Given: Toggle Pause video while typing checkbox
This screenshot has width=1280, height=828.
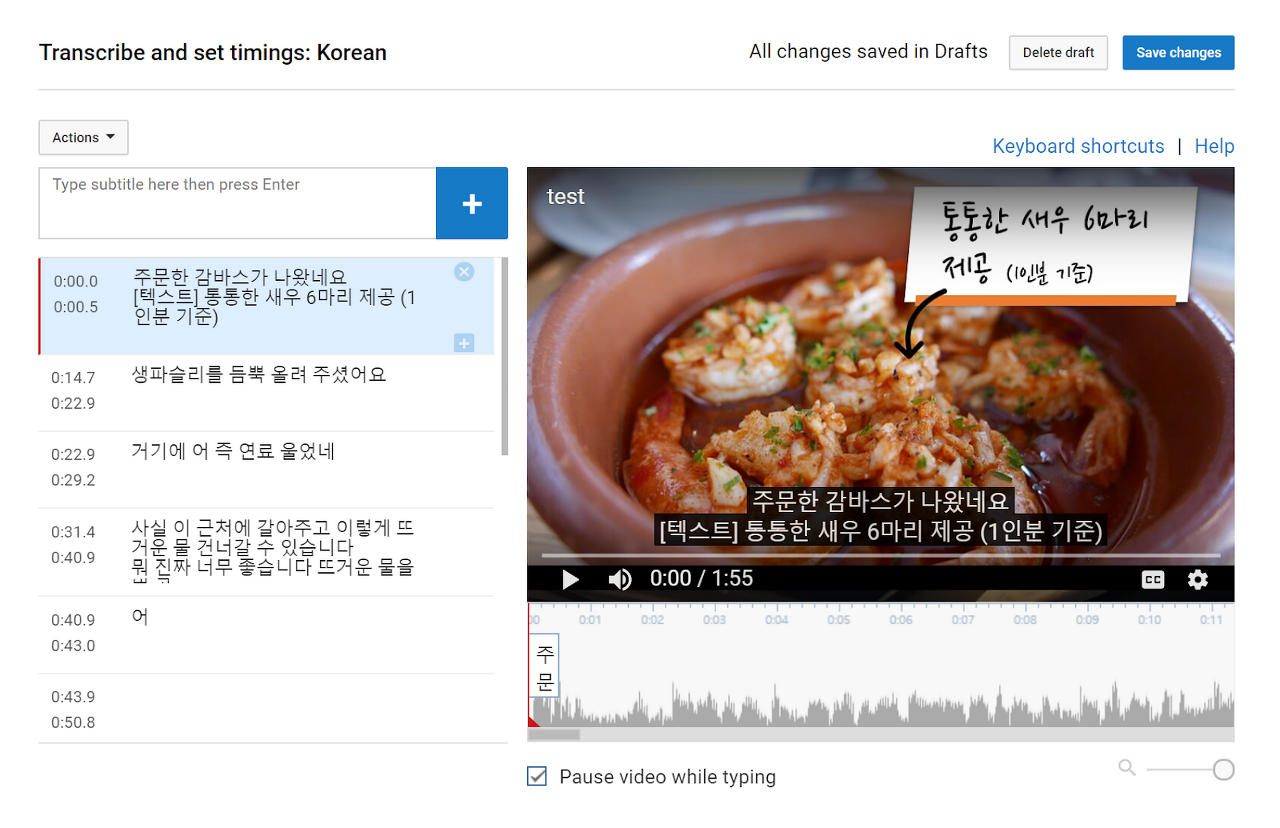Looking at the screenshot, I should tap(537, 776).
